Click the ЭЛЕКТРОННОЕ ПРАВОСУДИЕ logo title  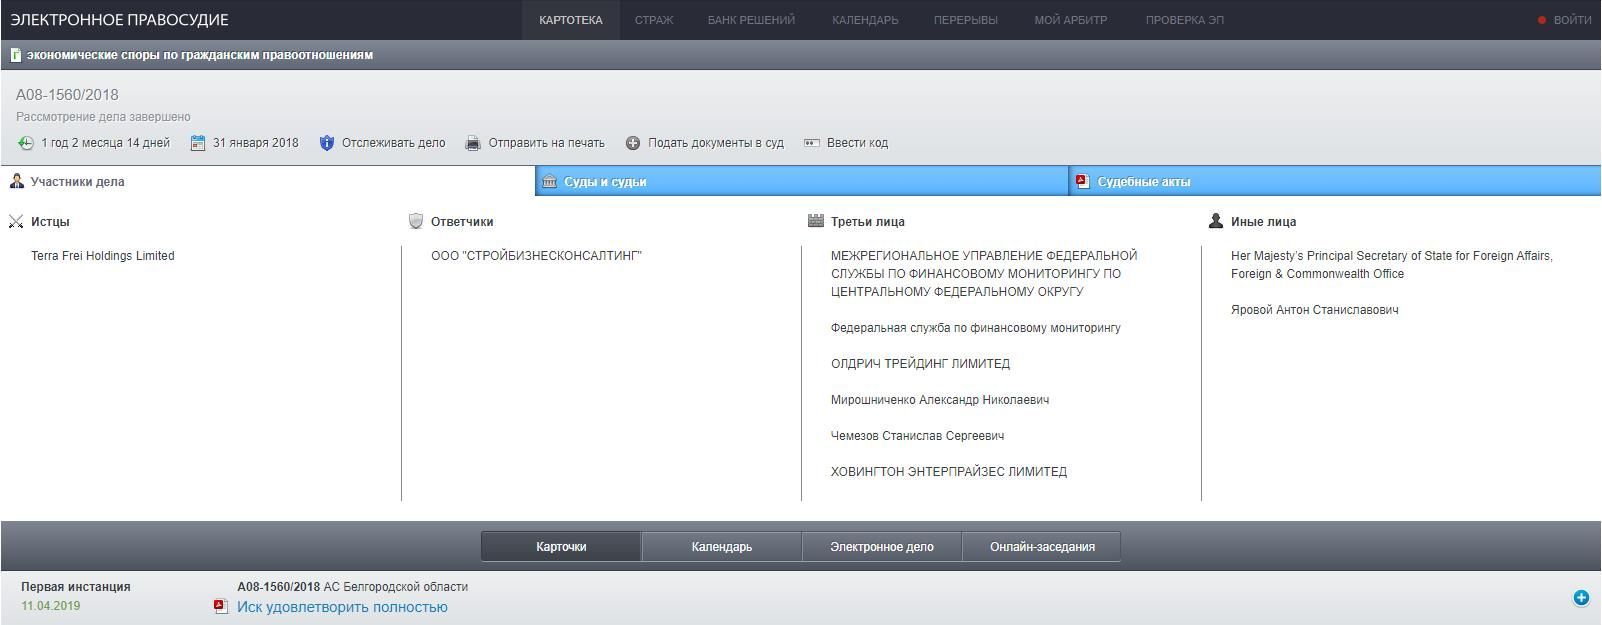pos(119,20)
